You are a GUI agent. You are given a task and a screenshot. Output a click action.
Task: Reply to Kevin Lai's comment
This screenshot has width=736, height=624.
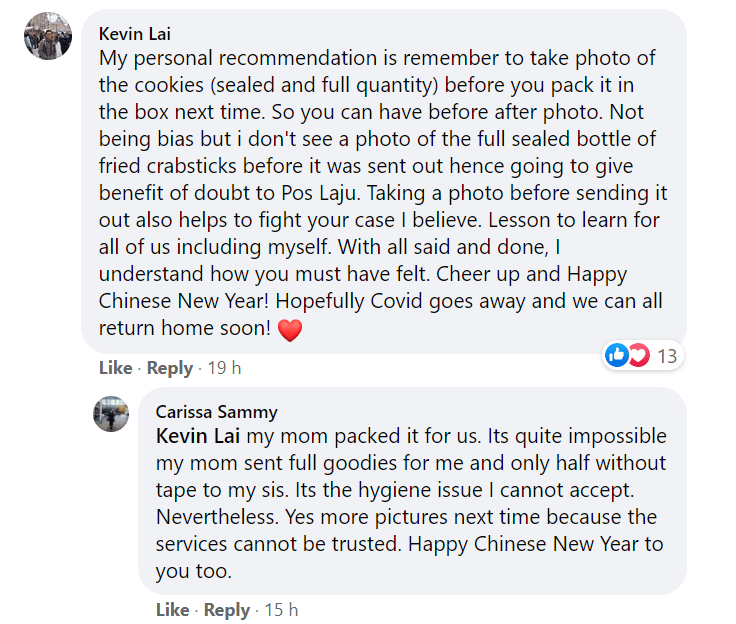click(170, 368)
